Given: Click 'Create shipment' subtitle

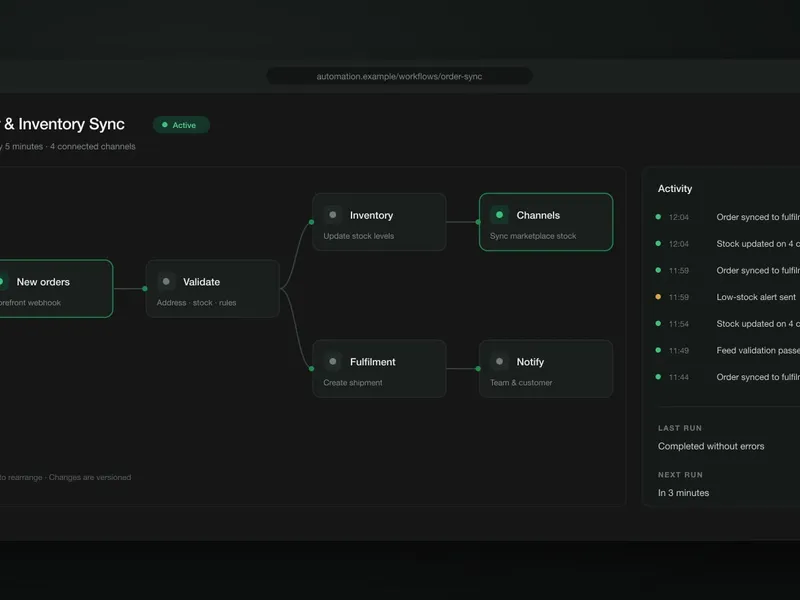Looking at the screenshot, I should [353, 383].
